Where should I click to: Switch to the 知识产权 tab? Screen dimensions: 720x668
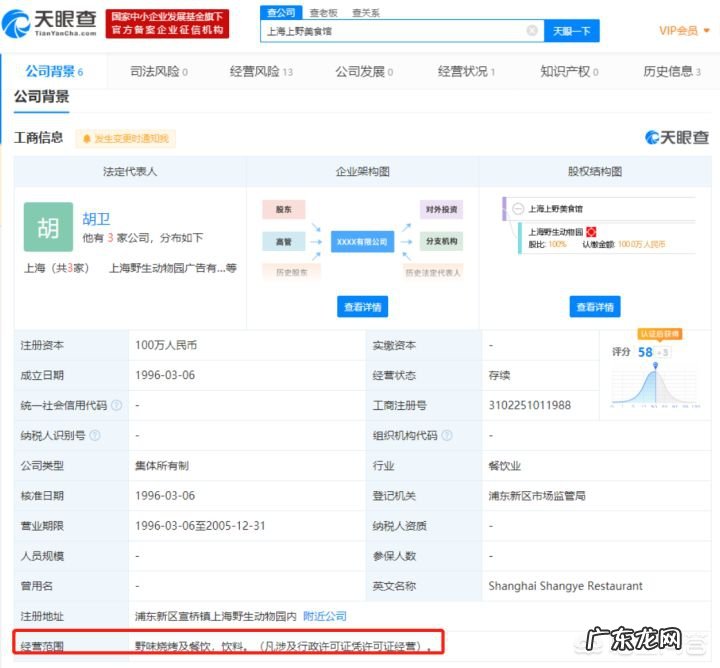point(569,72)
